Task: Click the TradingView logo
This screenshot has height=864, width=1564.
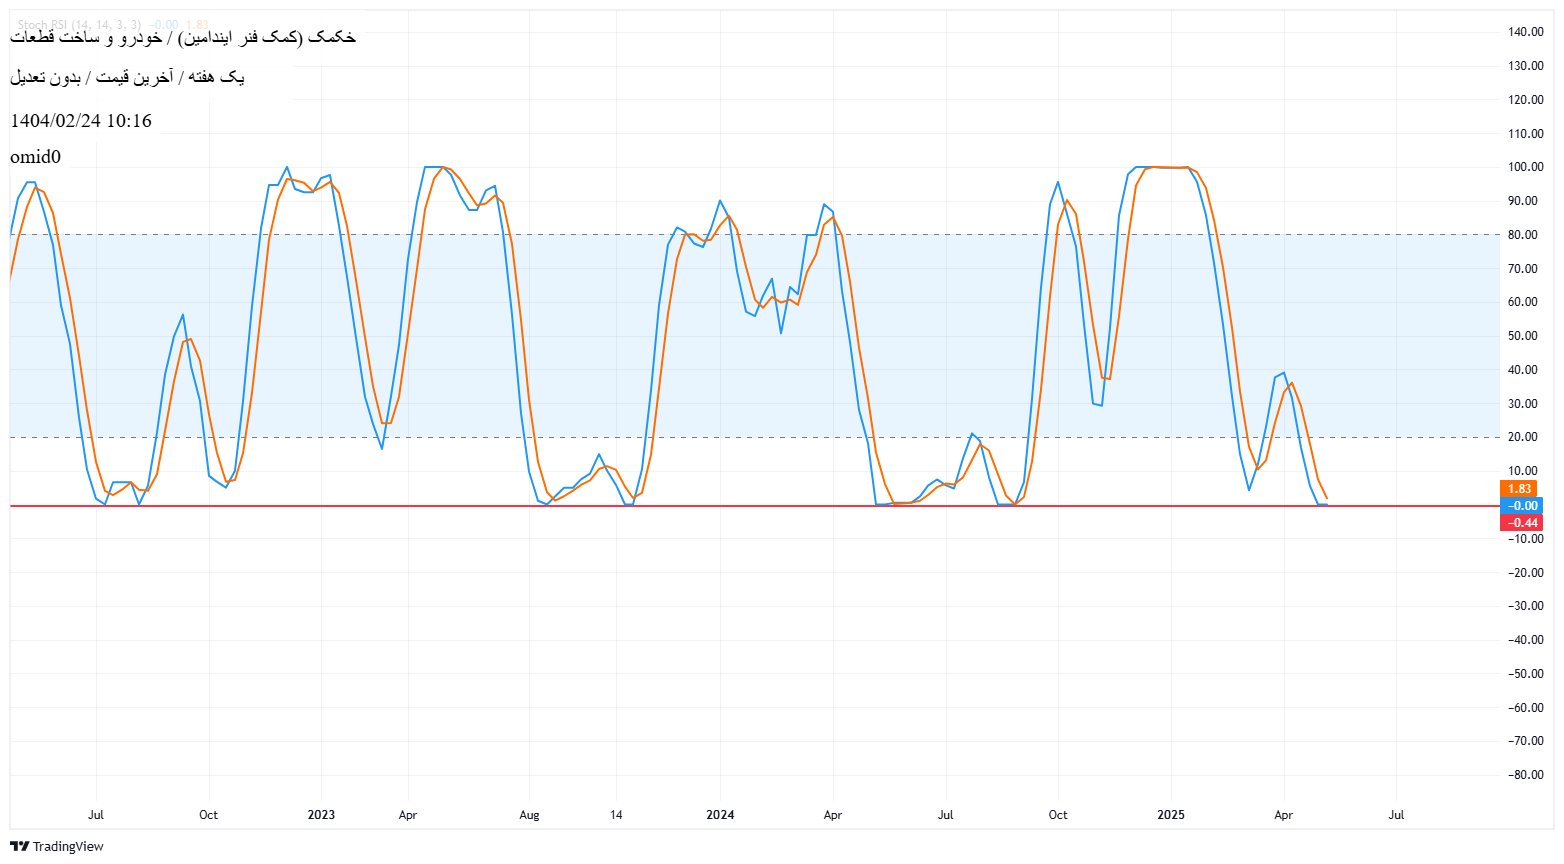Action: click(18, 846)
